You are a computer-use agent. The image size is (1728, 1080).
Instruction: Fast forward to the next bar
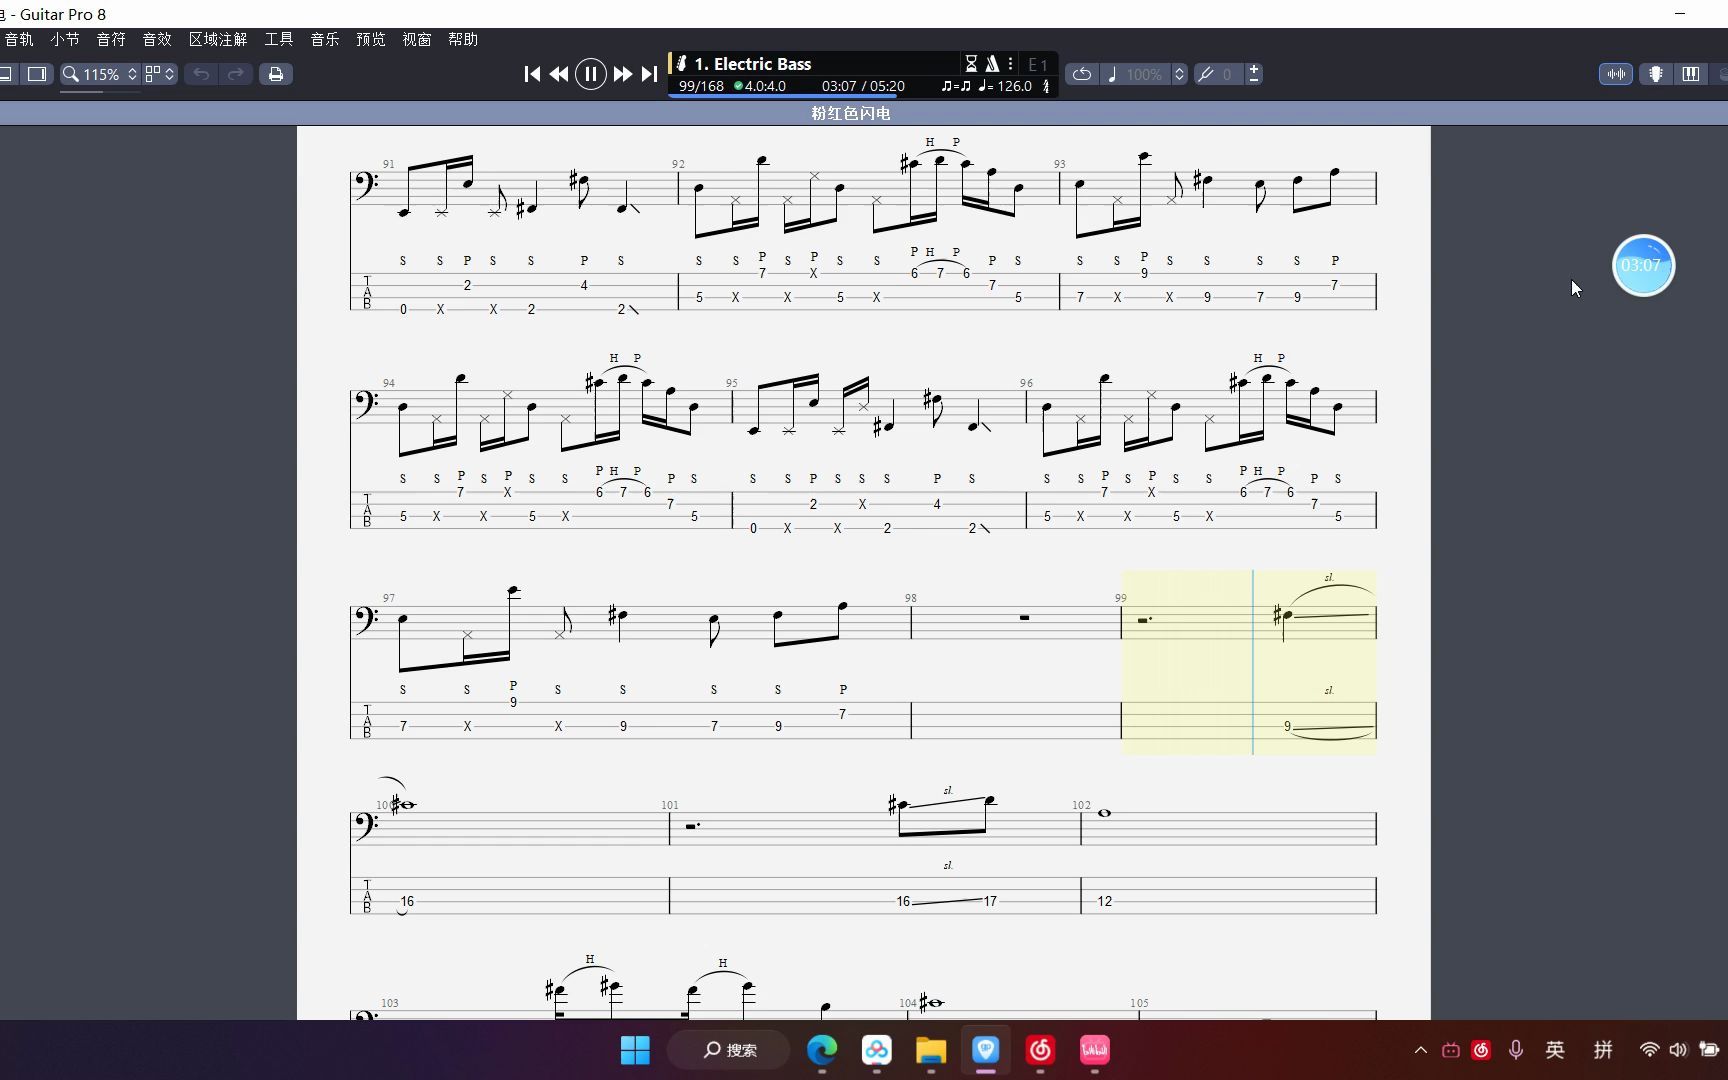point(623,74)
